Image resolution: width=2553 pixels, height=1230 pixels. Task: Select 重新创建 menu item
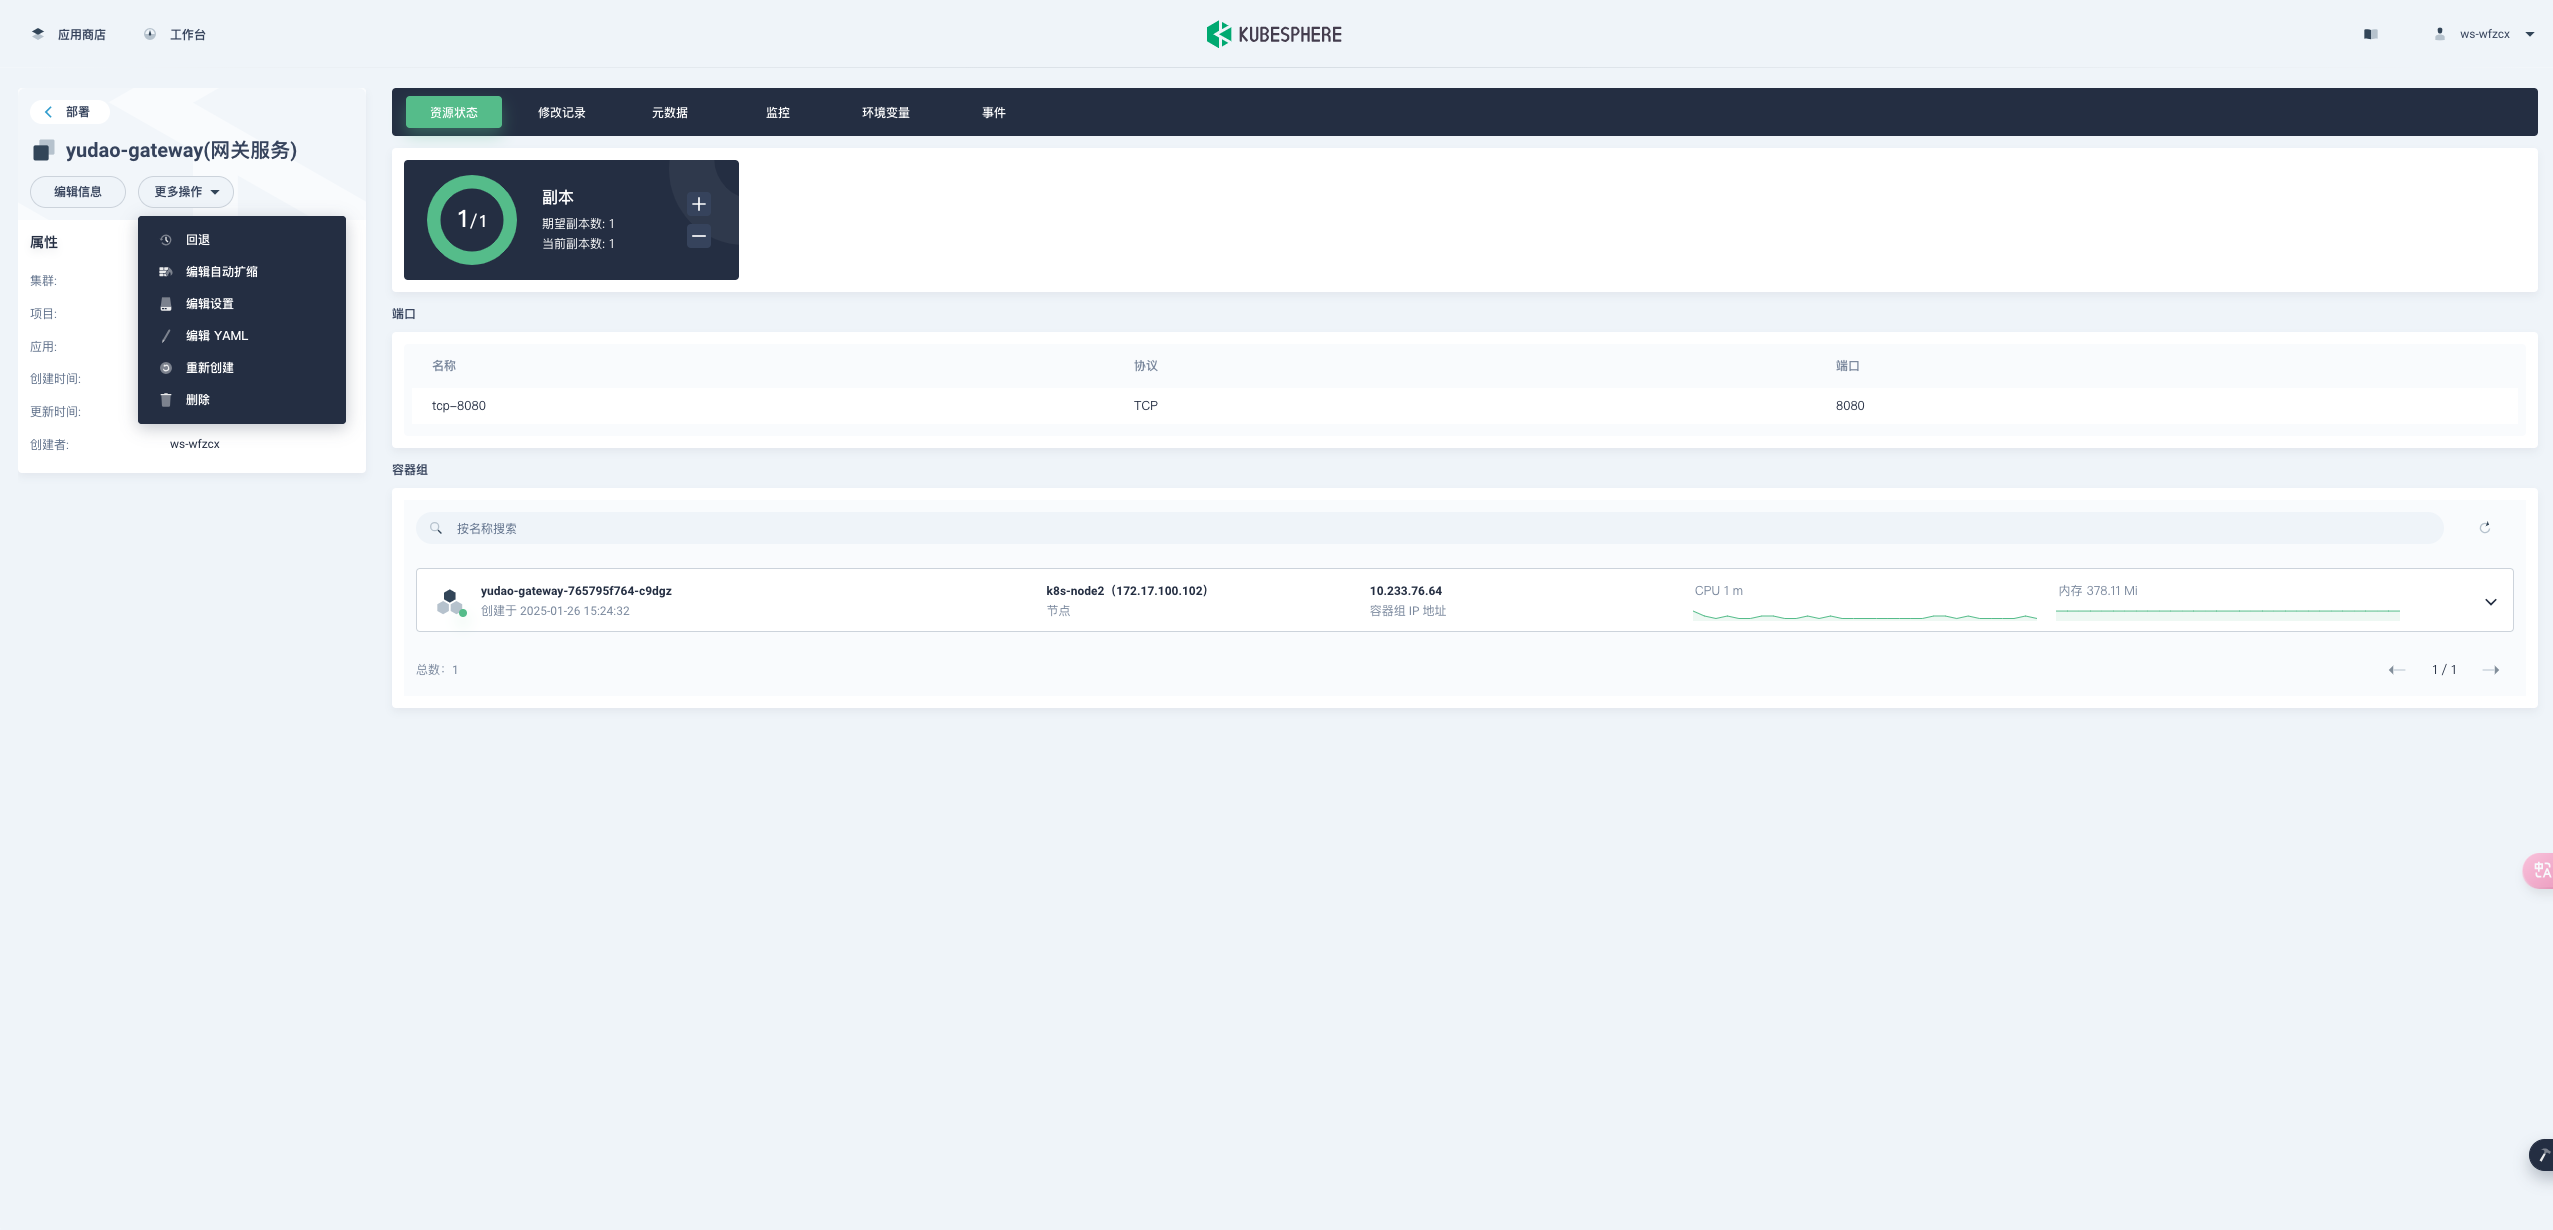[242, 368]
